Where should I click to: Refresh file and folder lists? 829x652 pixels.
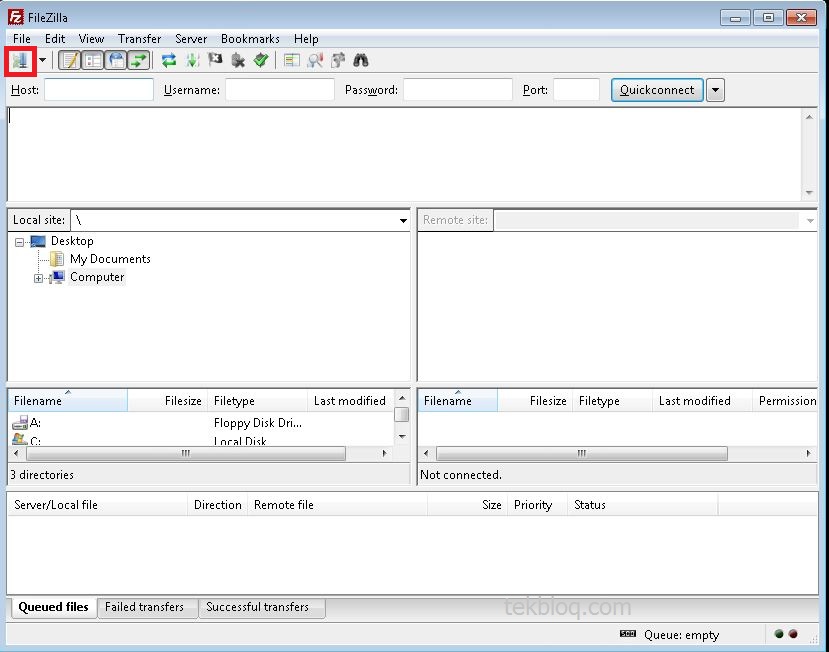(169, 60)
